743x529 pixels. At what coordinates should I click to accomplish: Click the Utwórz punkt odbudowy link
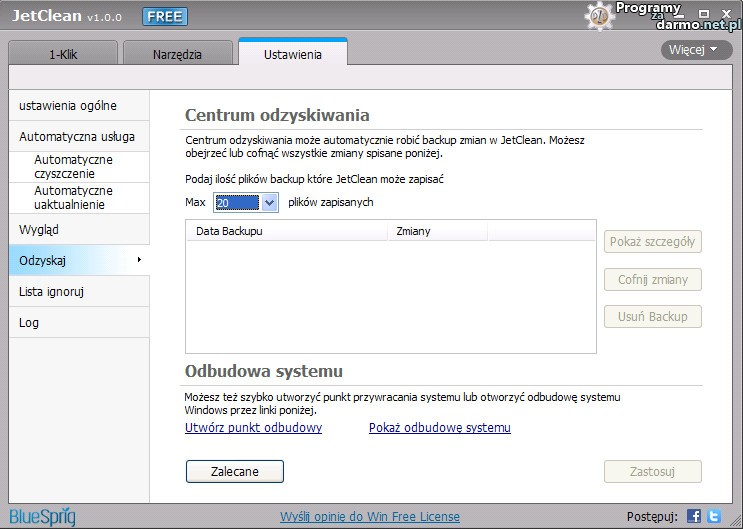(253, 428)
